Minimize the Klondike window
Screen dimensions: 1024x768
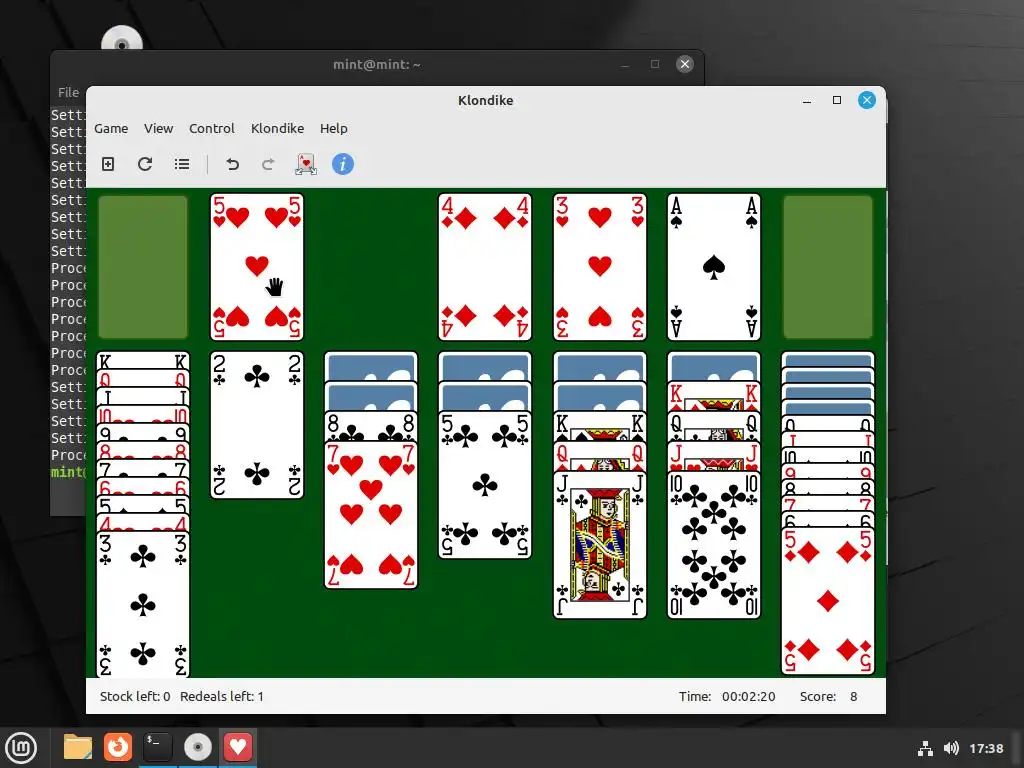807,101
